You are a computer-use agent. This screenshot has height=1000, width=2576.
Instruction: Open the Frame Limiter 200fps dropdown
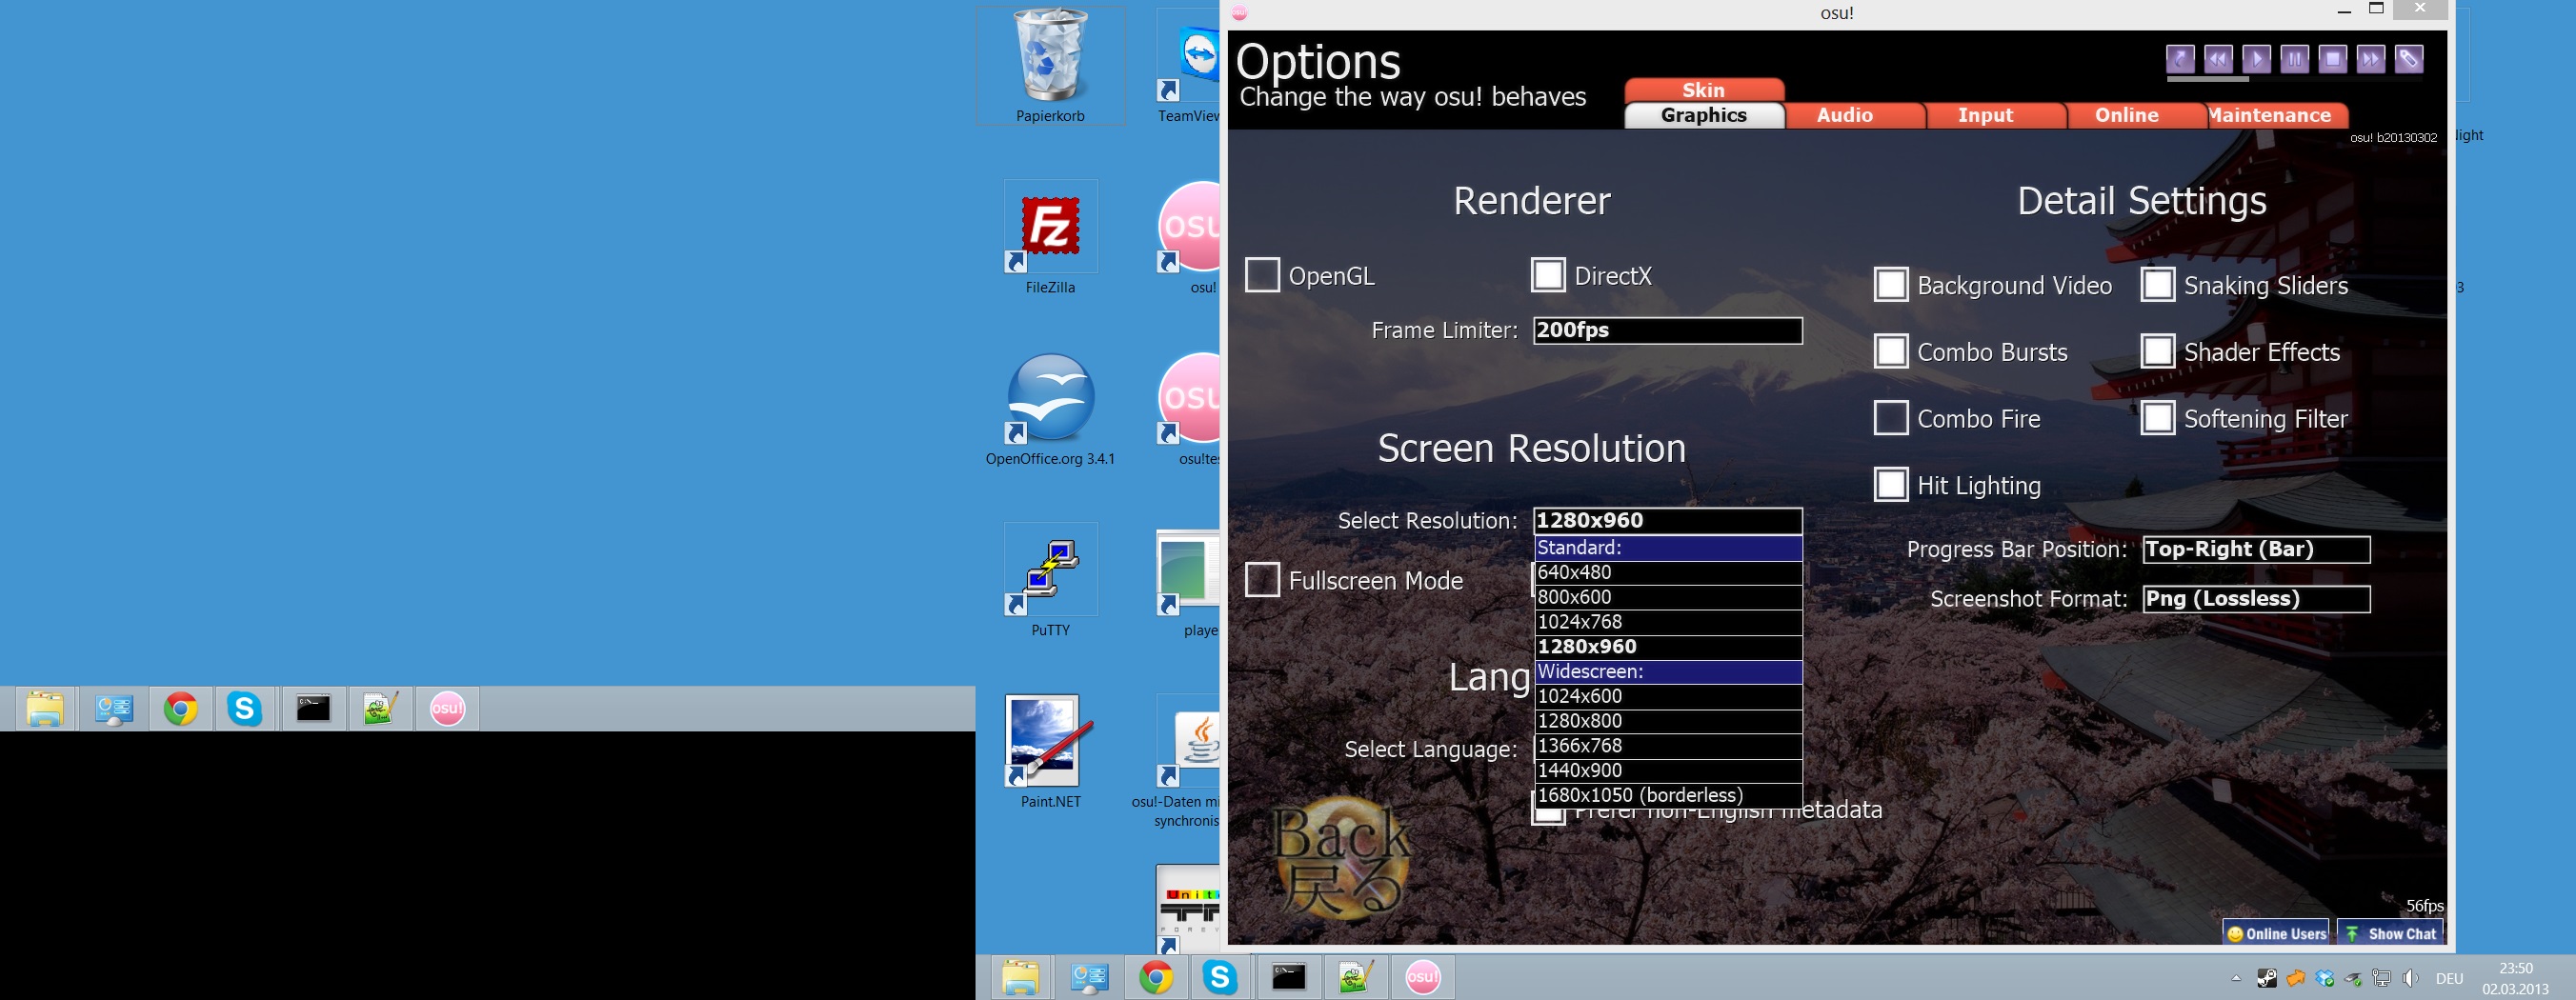[1668, 330]
